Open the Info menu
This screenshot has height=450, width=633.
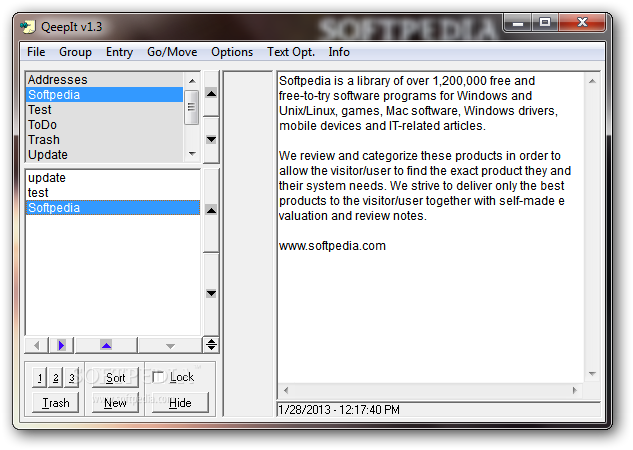coord(339,52)
